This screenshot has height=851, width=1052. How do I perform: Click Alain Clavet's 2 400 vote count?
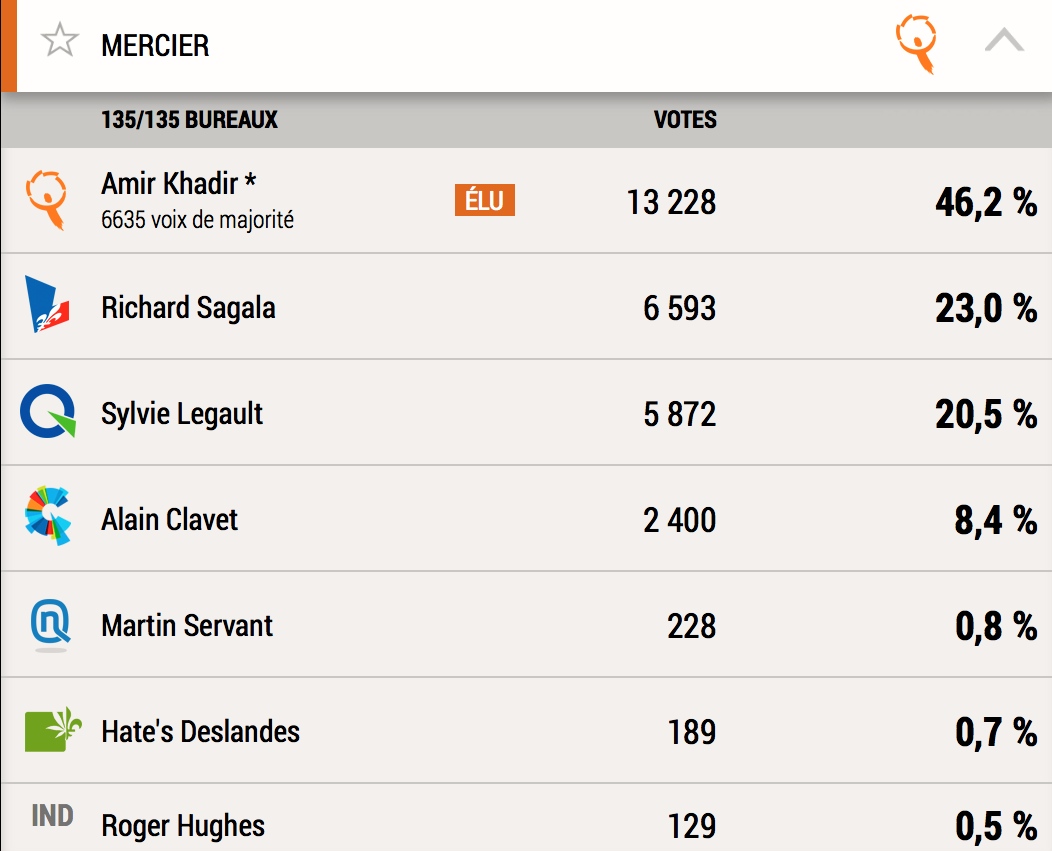pyautogui.click(x=679, y=520)
